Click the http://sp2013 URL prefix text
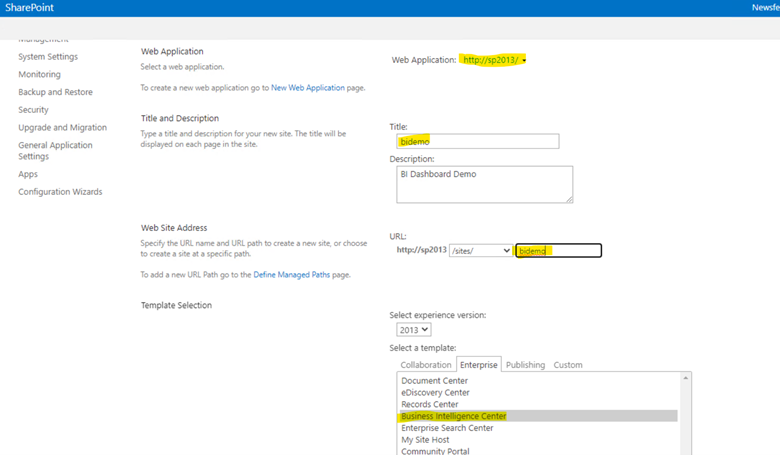 coord(421,250)
